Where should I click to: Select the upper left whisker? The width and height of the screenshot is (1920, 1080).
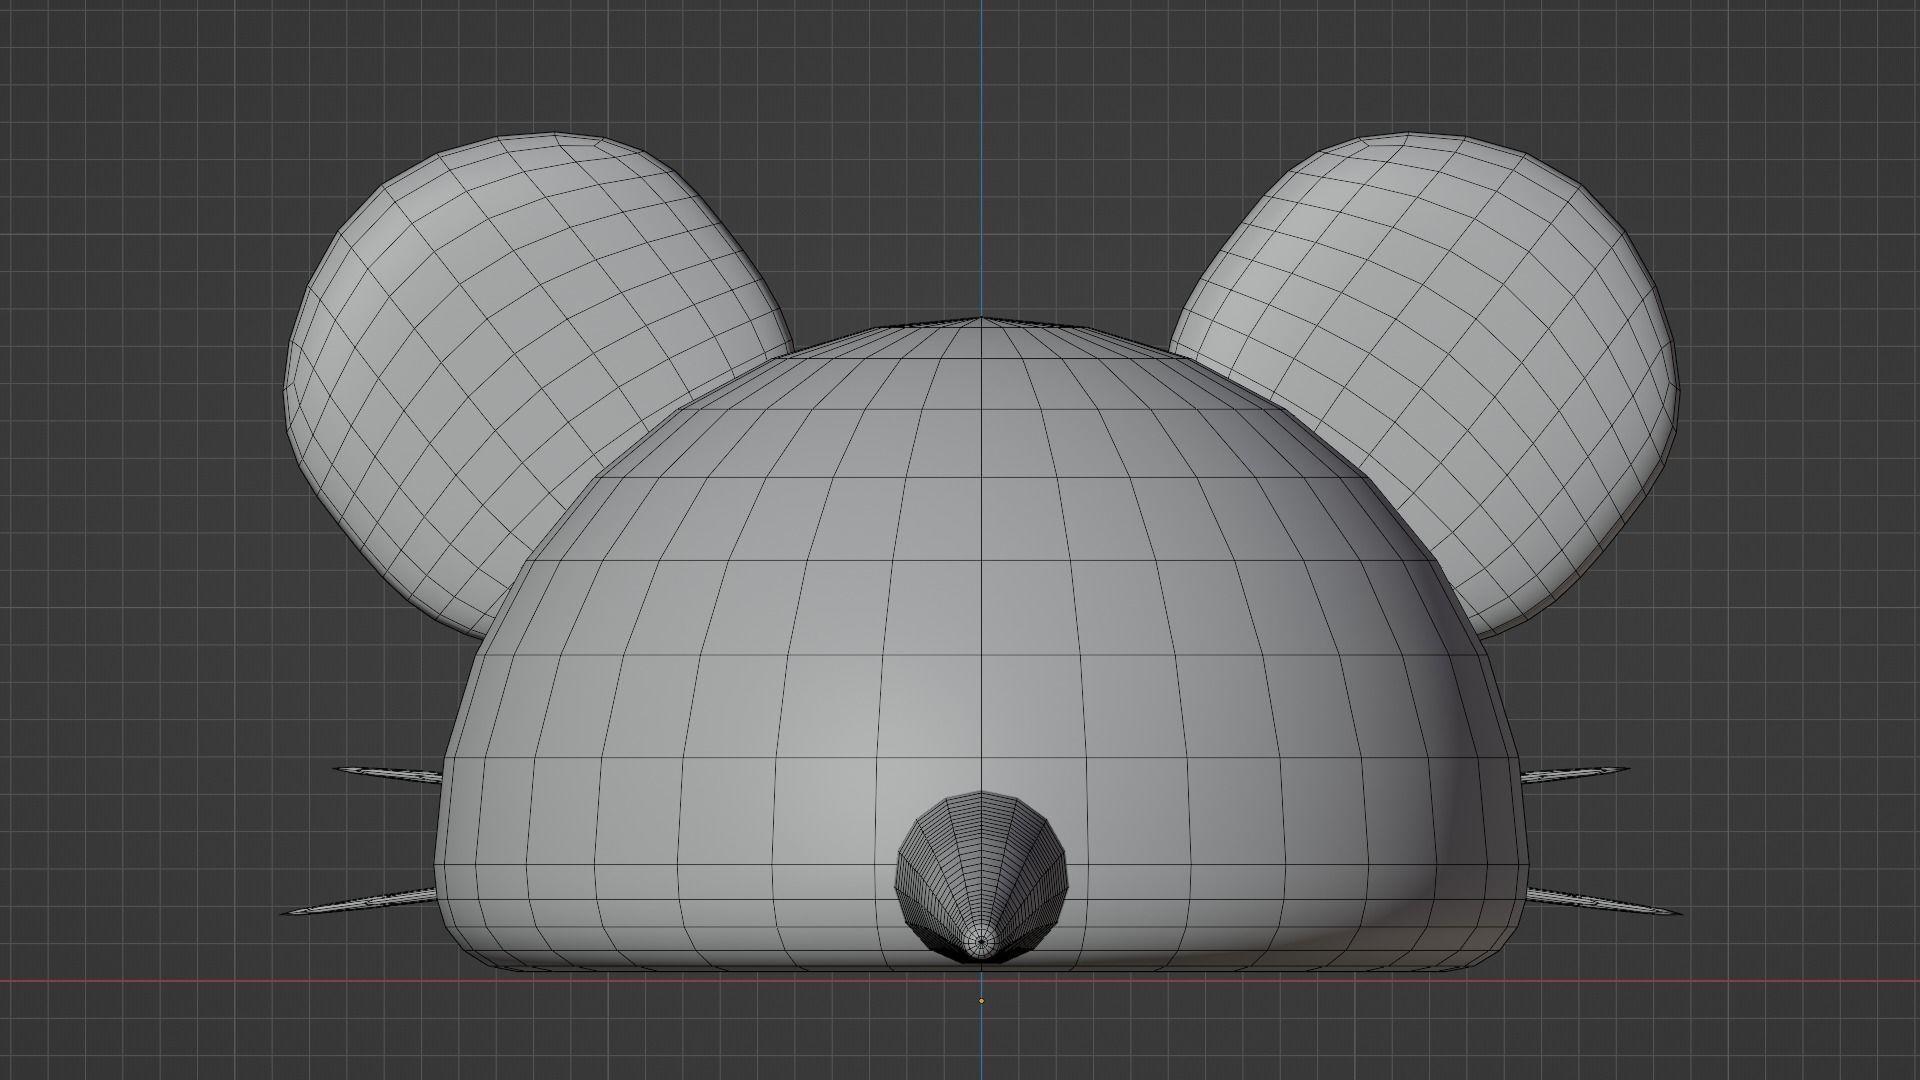click(388, 773)
